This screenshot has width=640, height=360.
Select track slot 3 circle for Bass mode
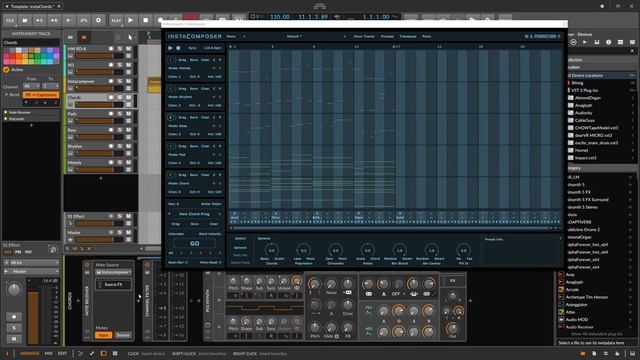171,117
